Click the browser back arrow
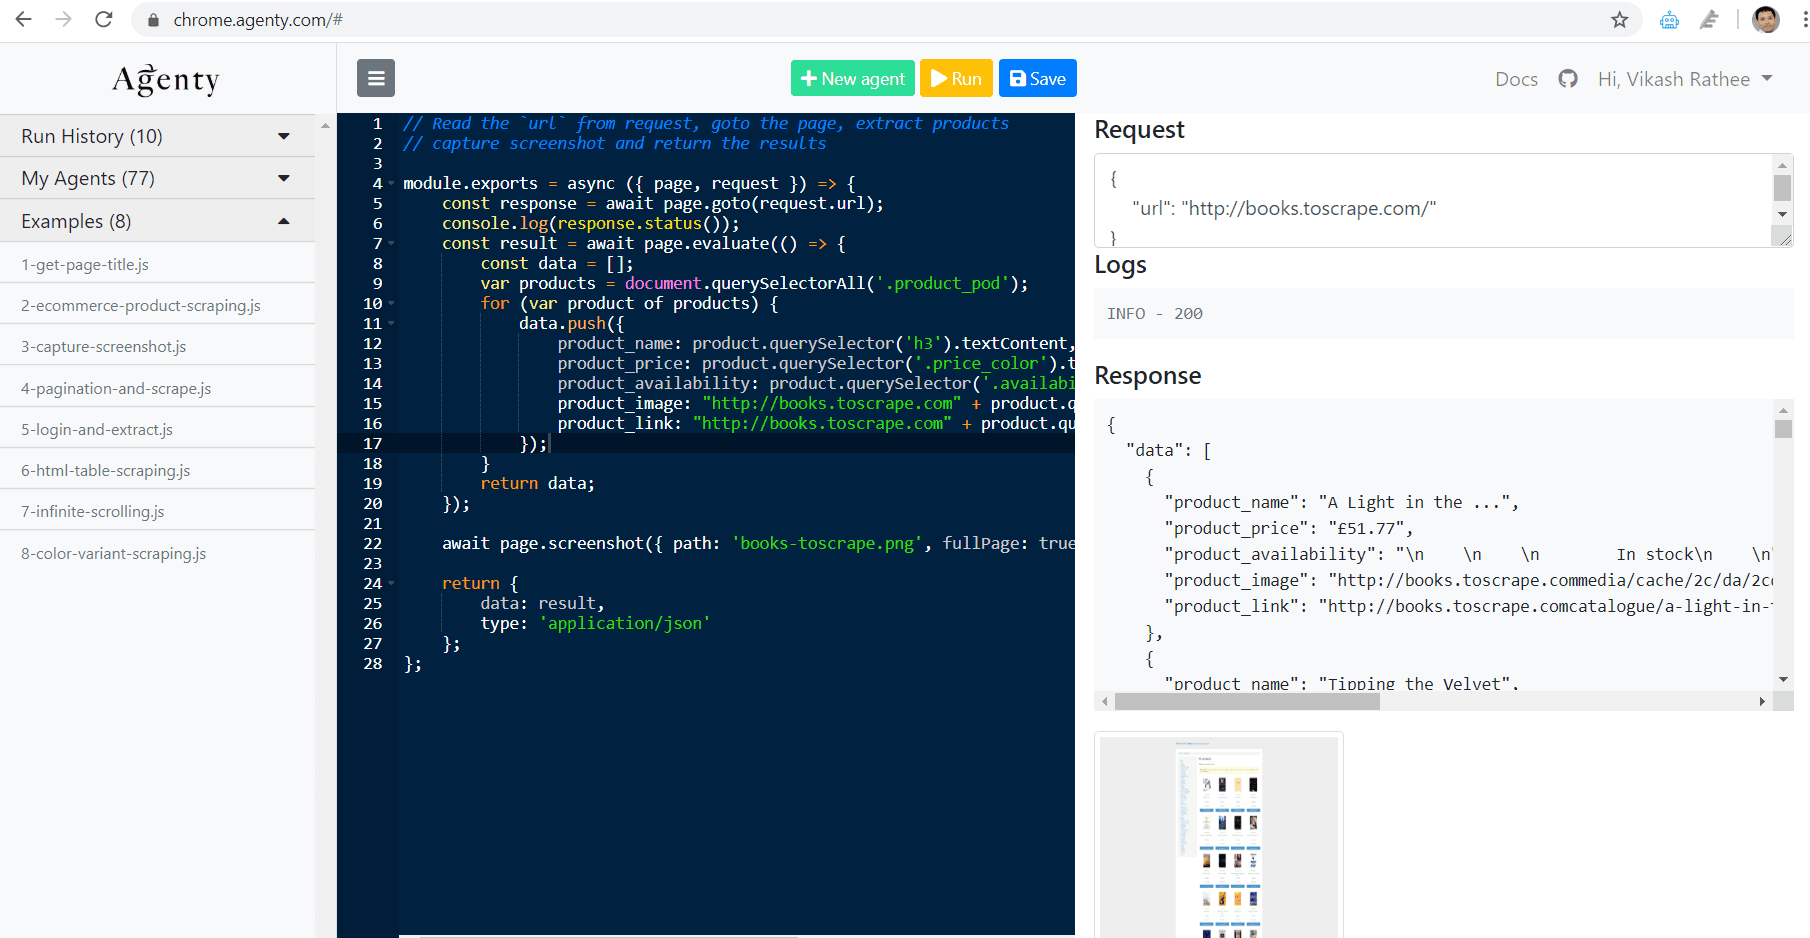 (24, 20)
